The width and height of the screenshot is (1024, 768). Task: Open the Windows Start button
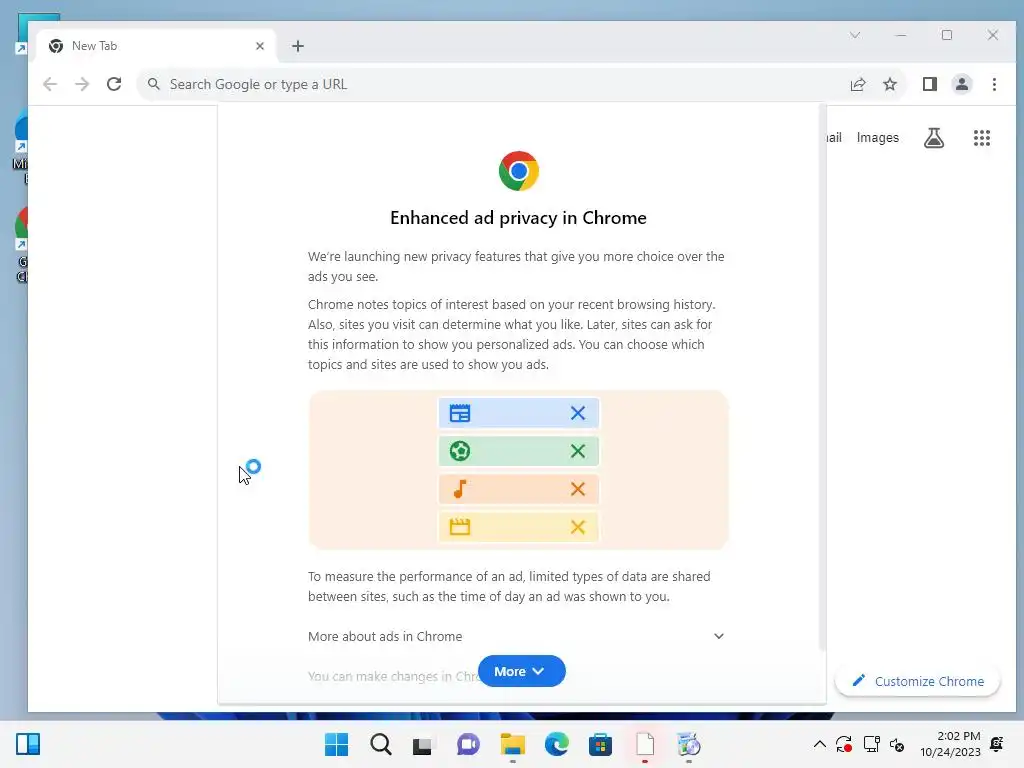336,744
